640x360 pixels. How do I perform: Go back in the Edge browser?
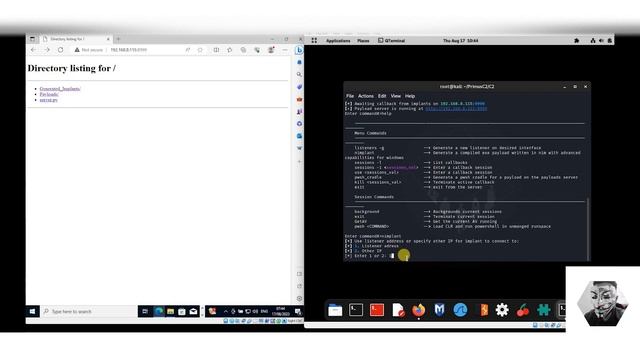[33, 50]
